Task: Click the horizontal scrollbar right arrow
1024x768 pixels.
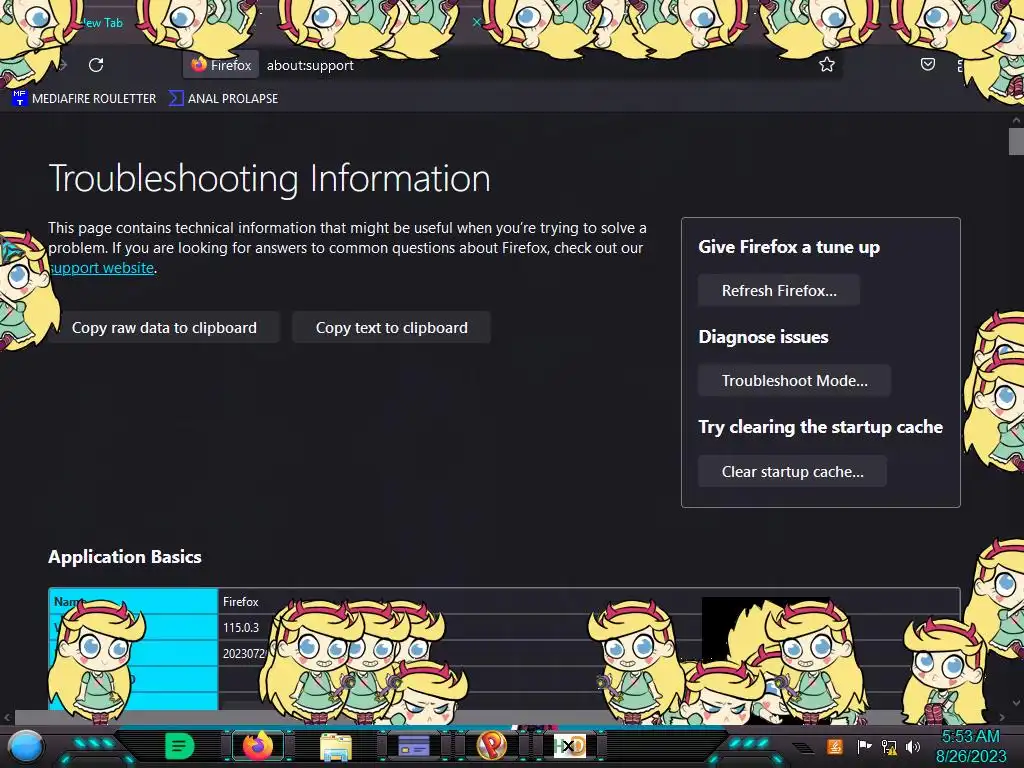Action: click(x=1003, y=717)
